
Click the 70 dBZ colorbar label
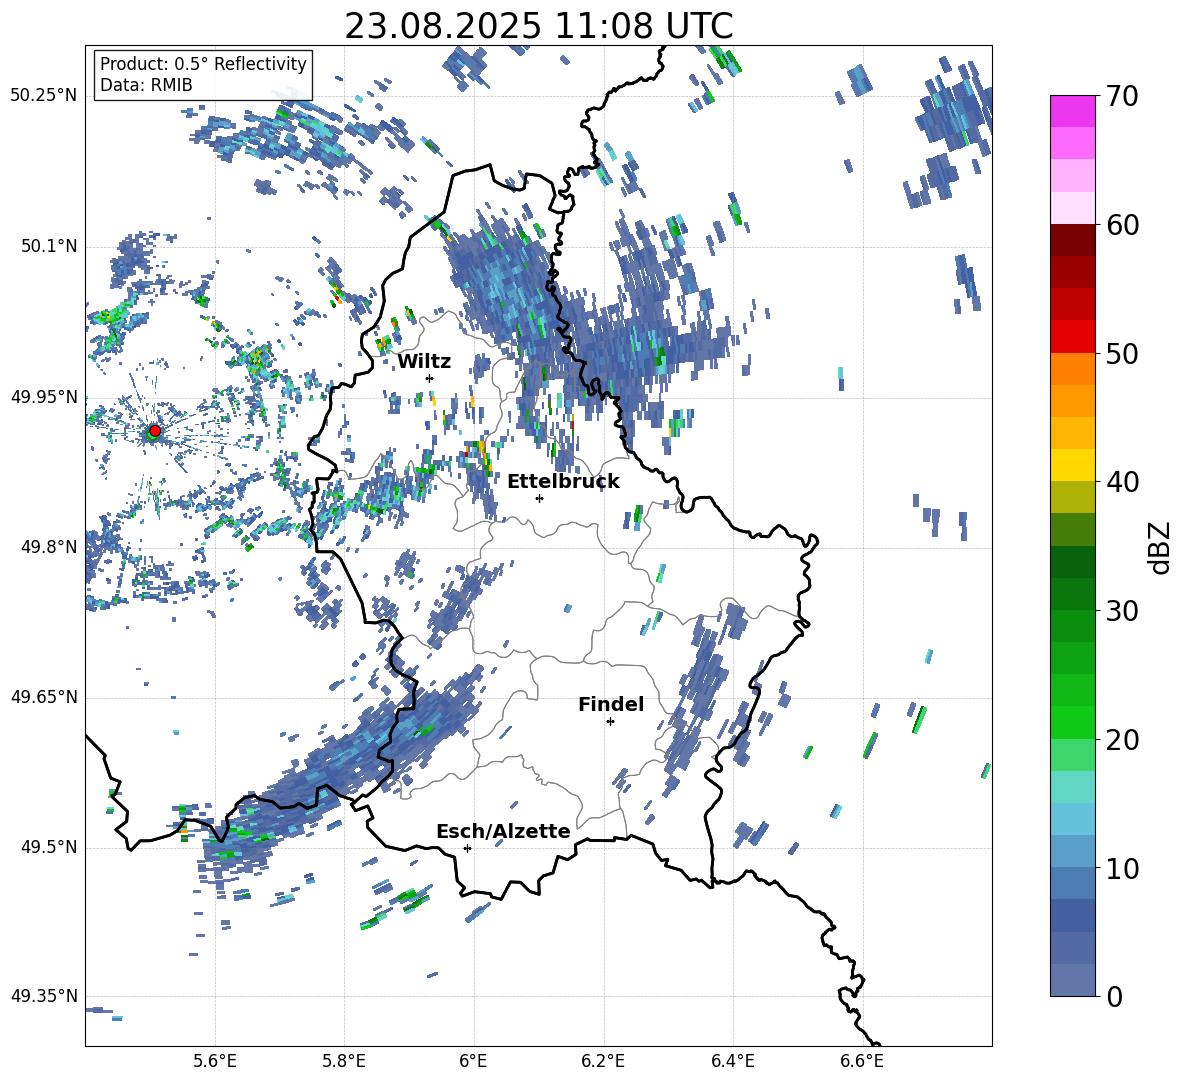click(x=1122, y=97)
